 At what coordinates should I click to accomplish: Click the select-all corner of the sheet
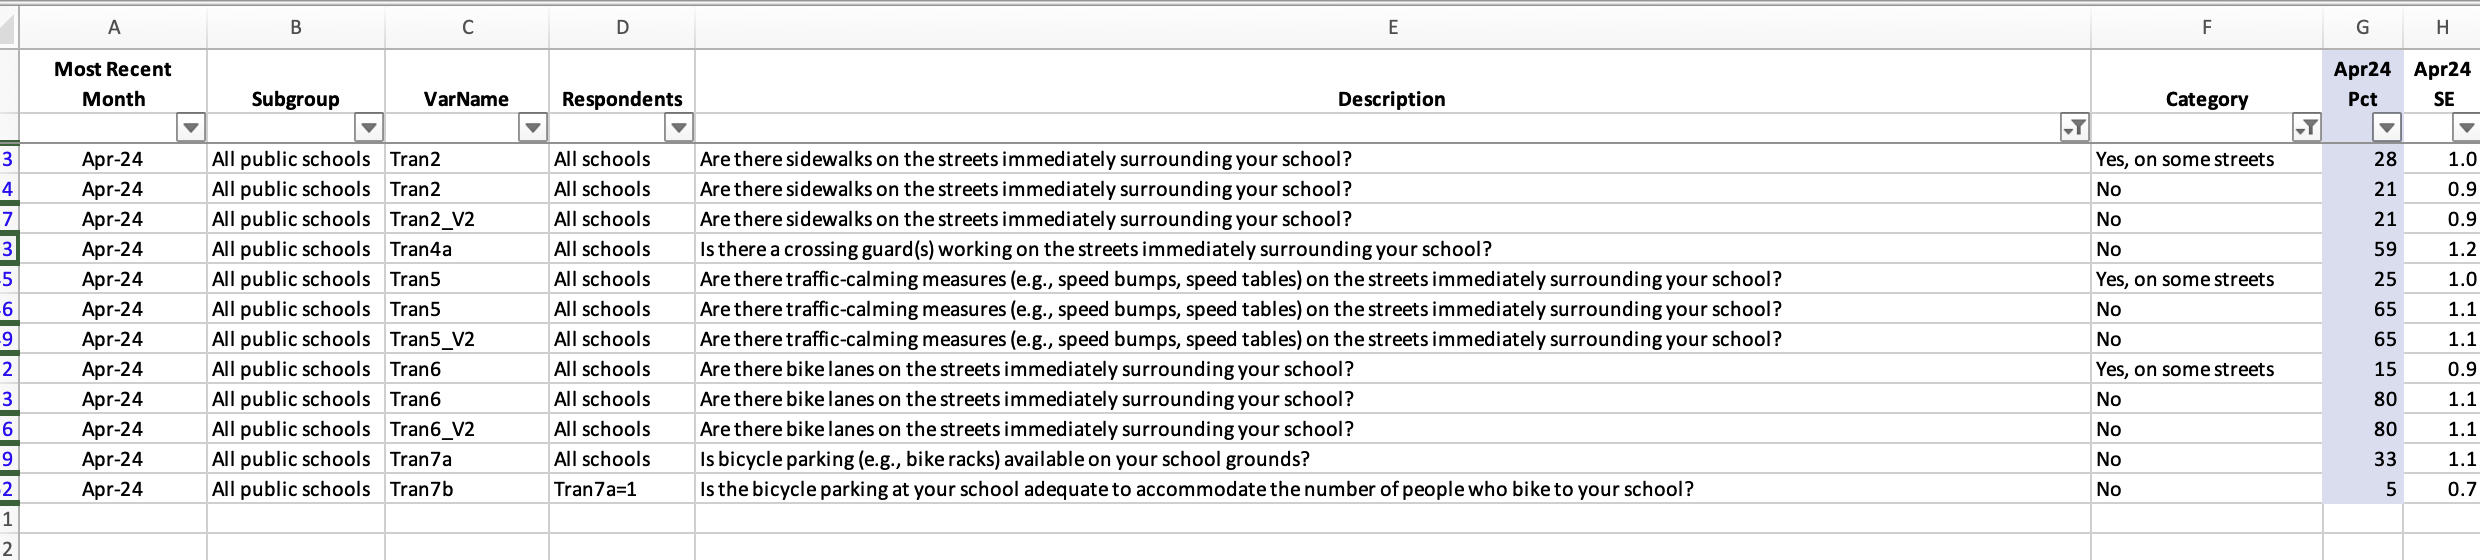9,28
